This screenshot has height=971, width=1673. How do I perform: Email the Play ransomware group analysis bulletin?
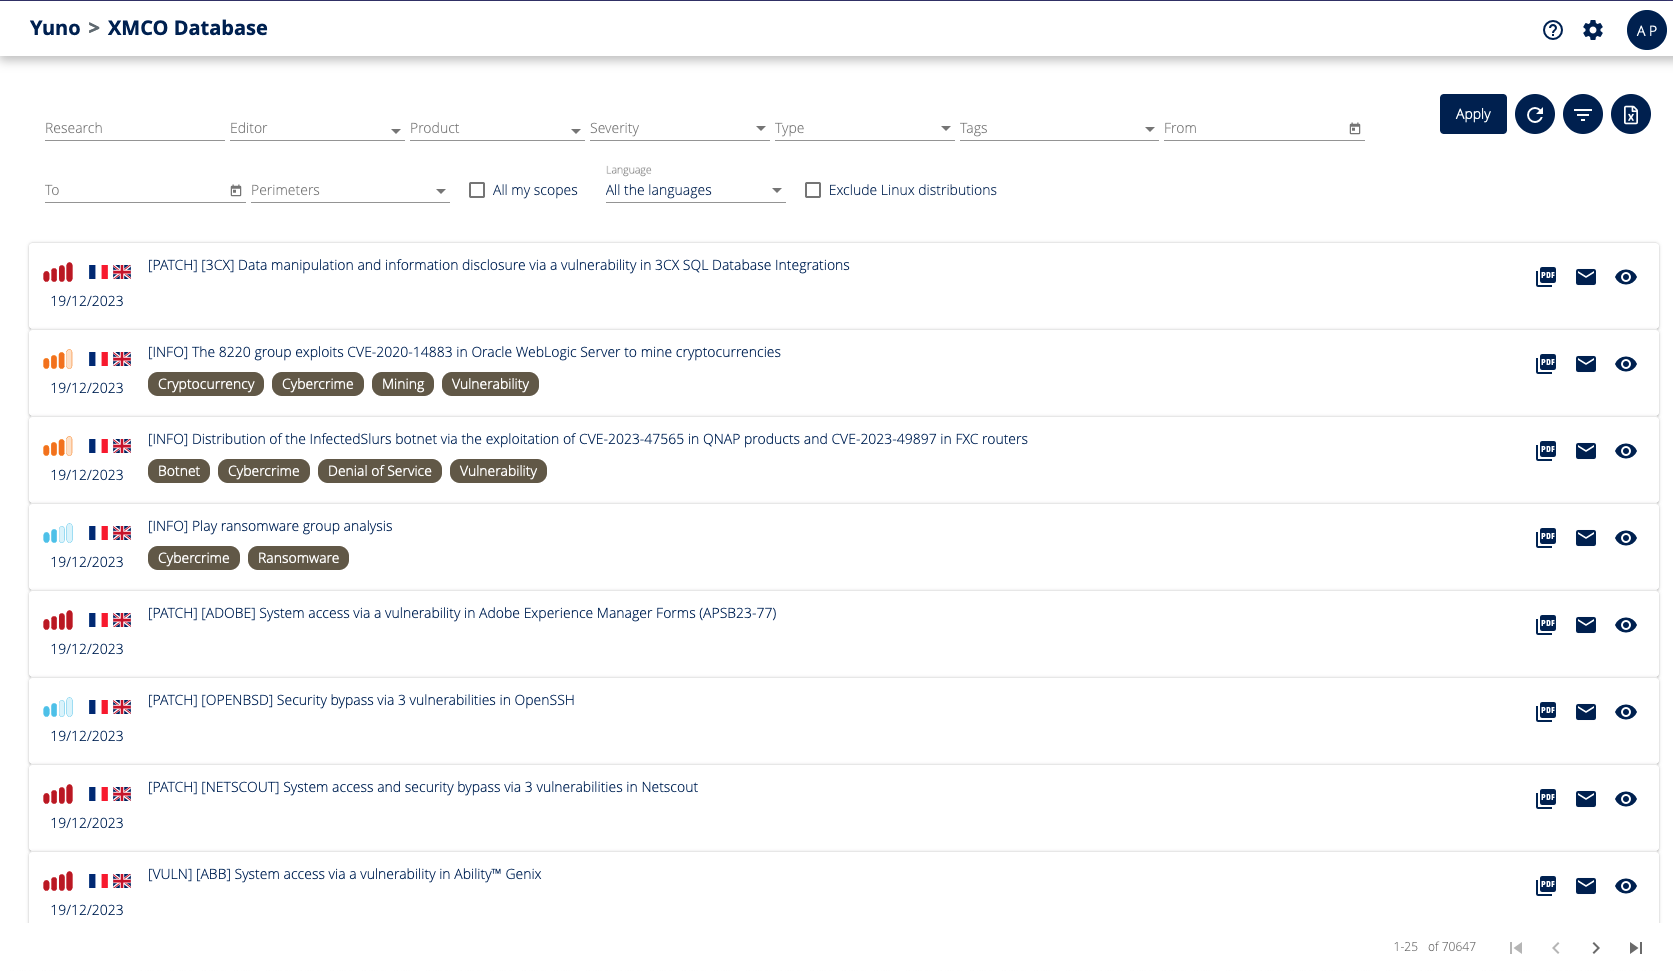1586,538
